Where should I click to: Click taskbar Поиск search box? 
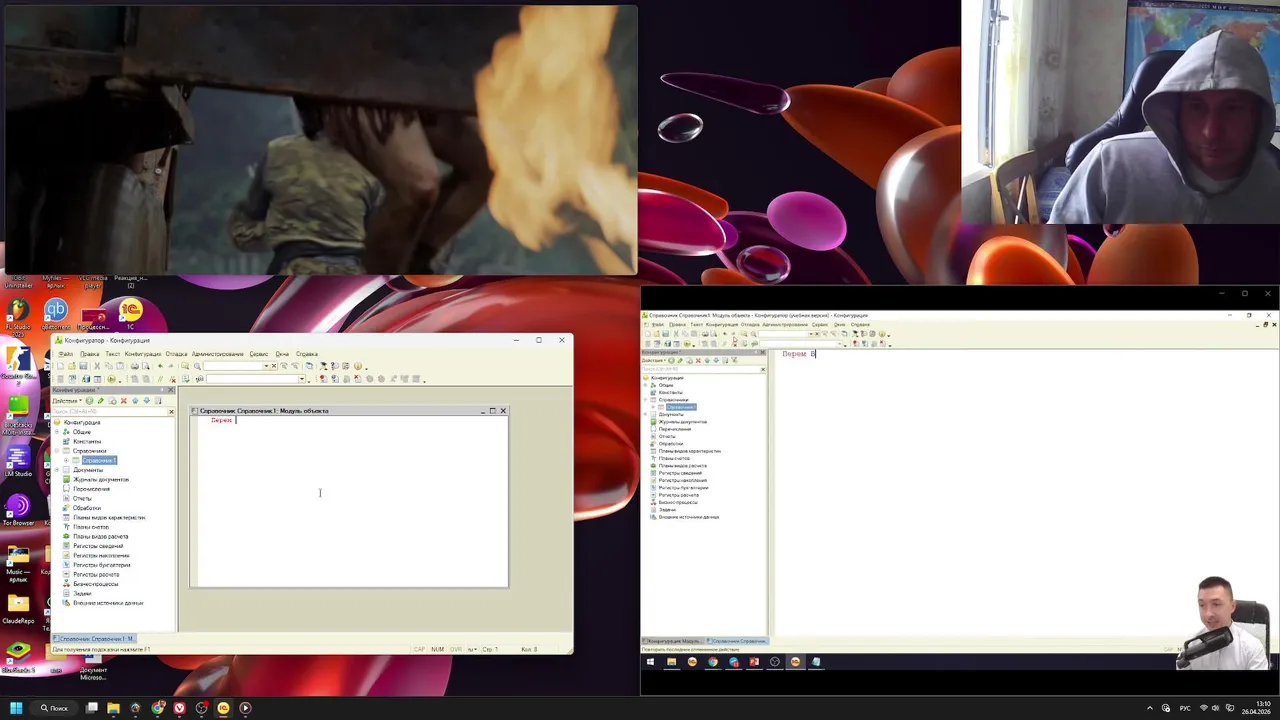point(55,708)
